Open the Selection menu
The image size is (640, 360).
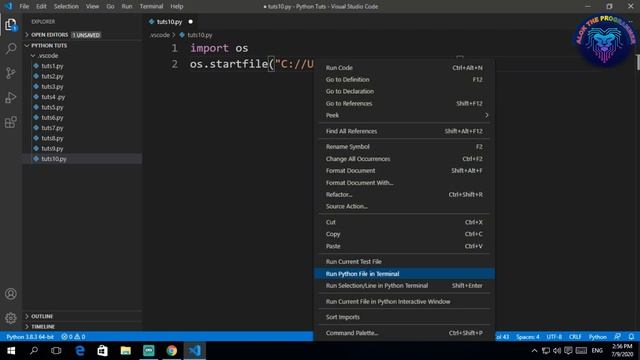click(66, 6)
